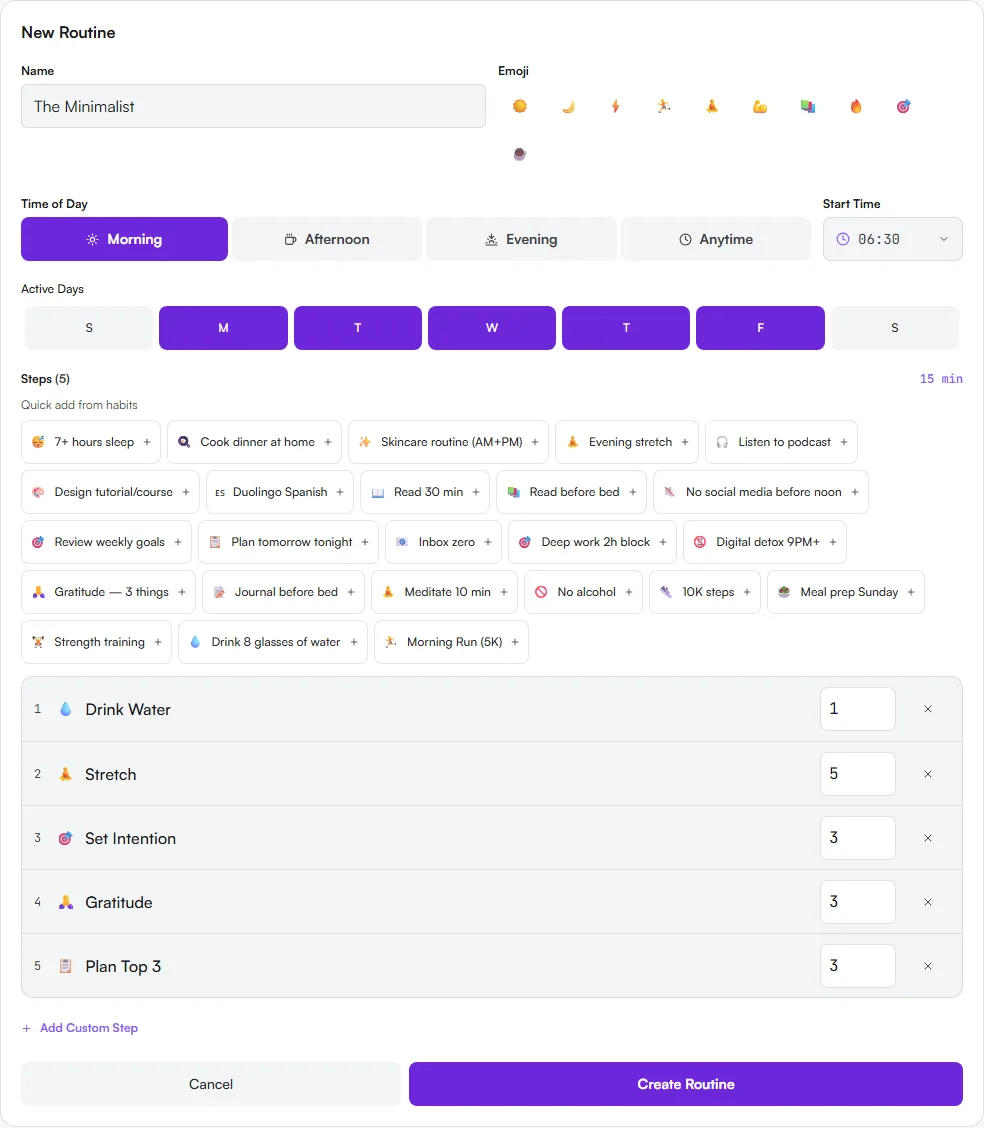Remove the Stretch step

[x=928, y=774]
